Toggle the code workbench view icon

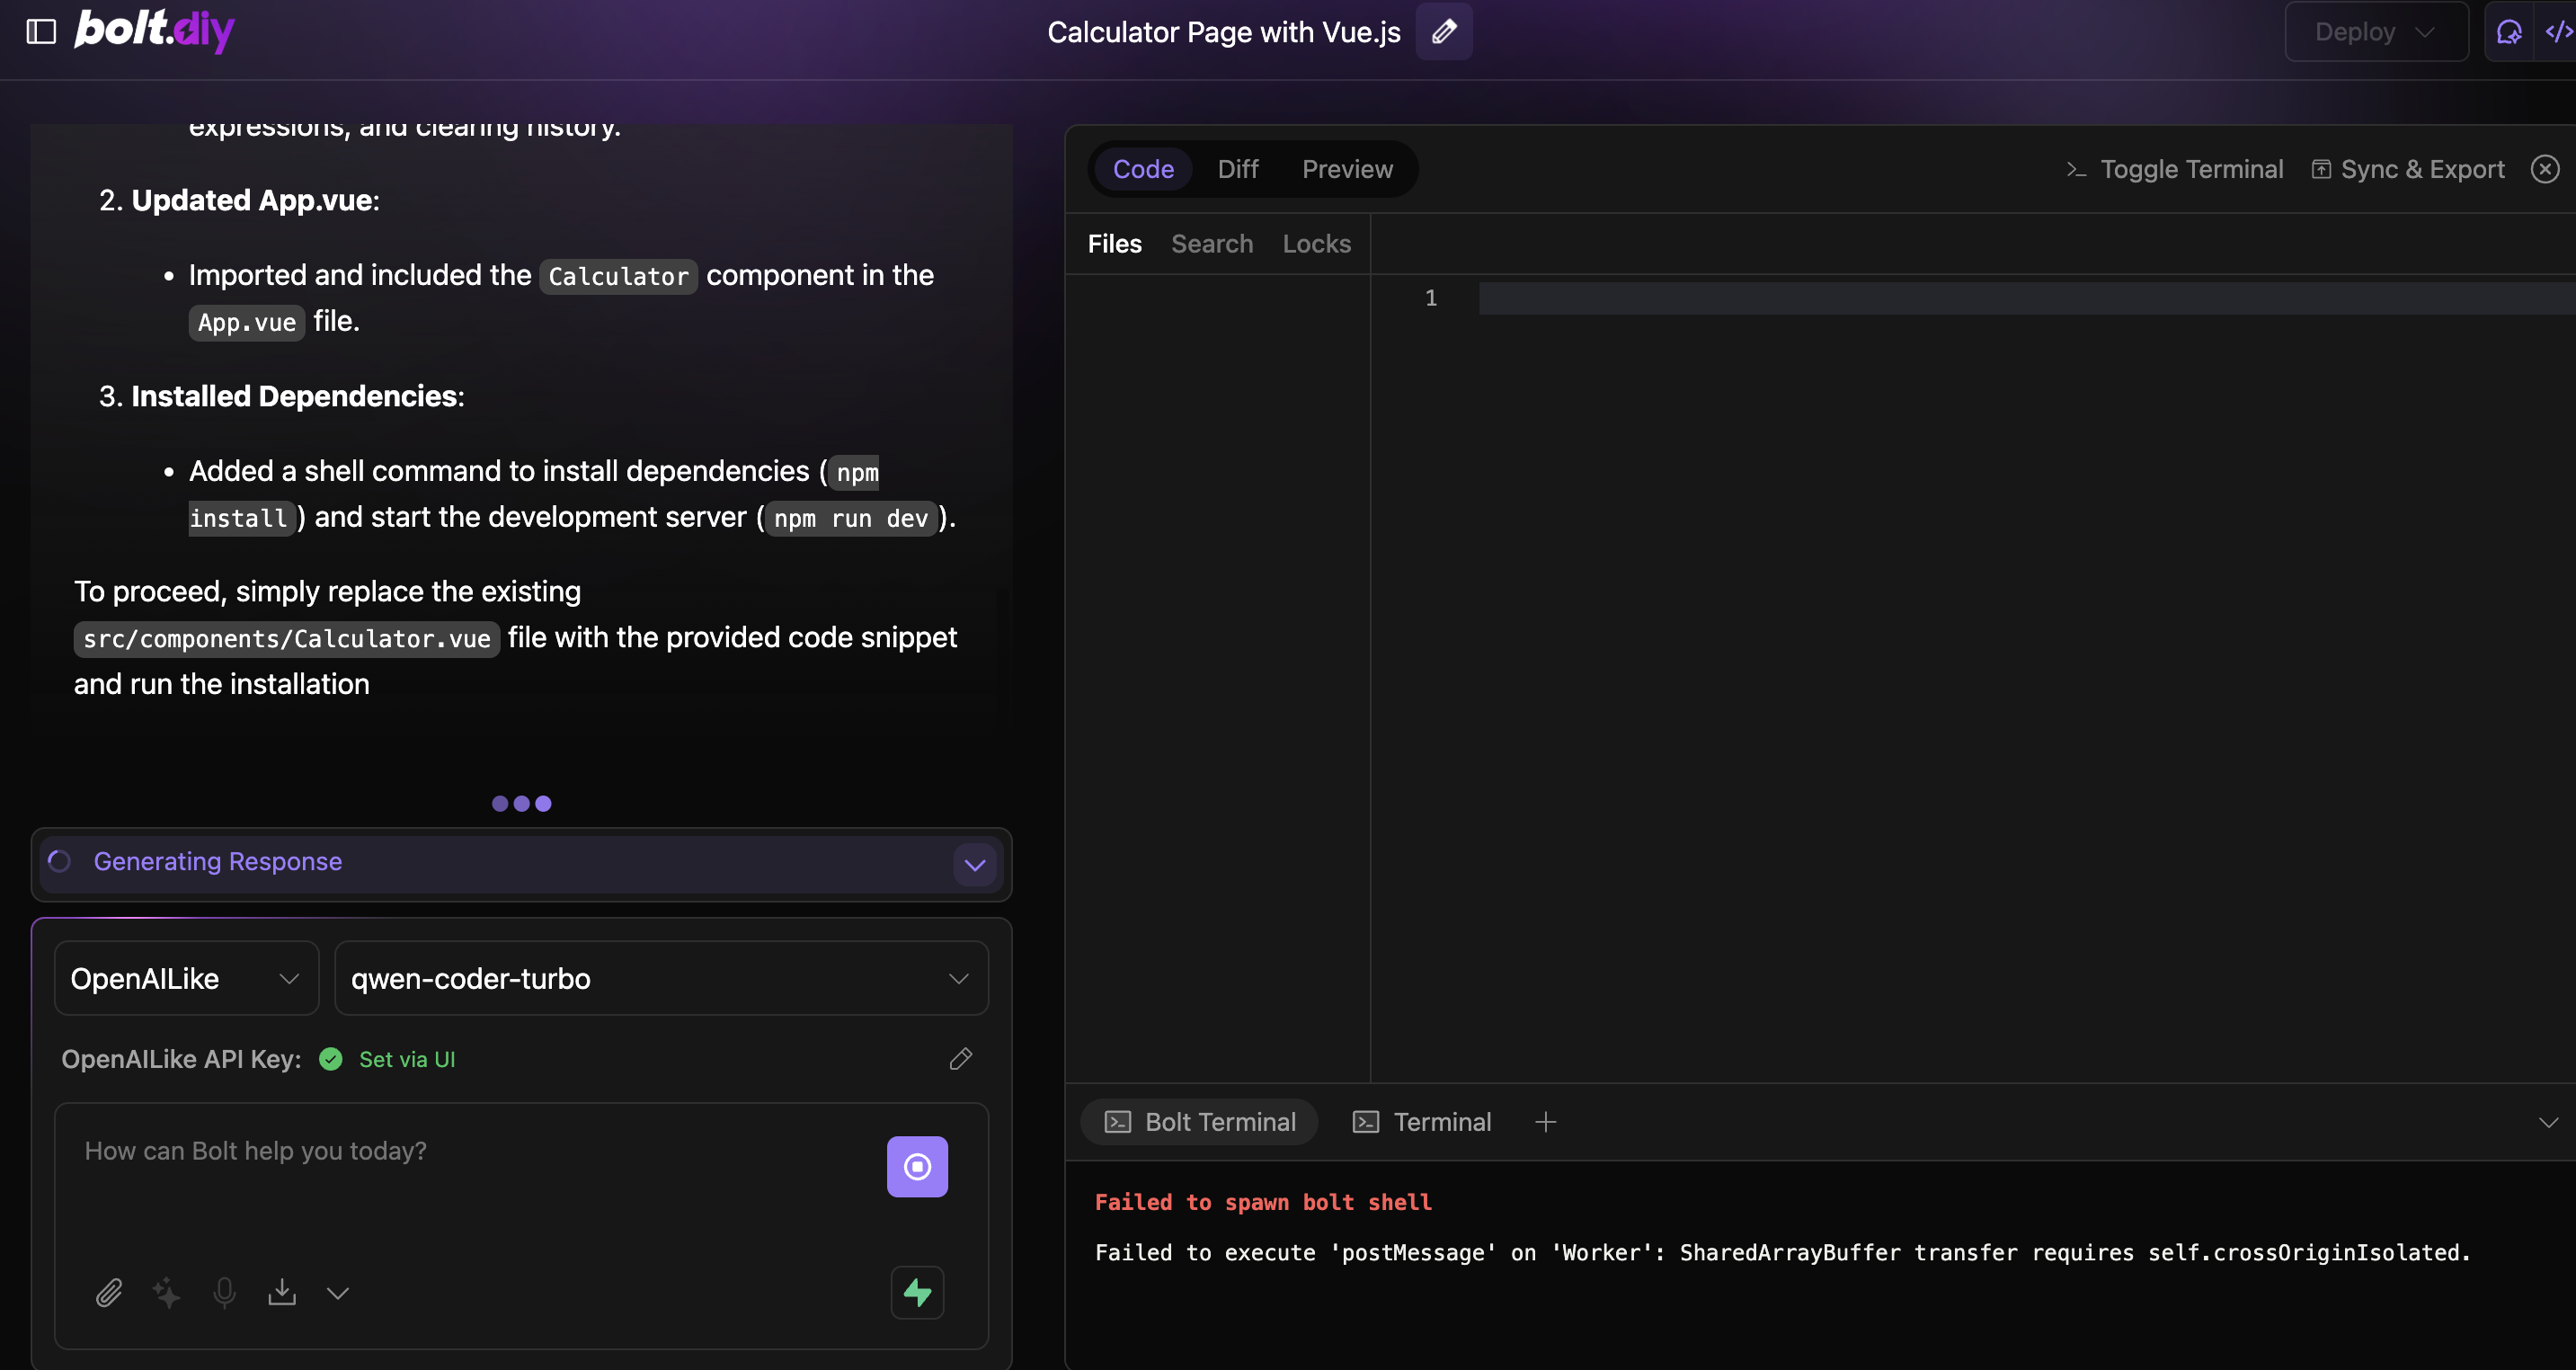(2558, 32)
